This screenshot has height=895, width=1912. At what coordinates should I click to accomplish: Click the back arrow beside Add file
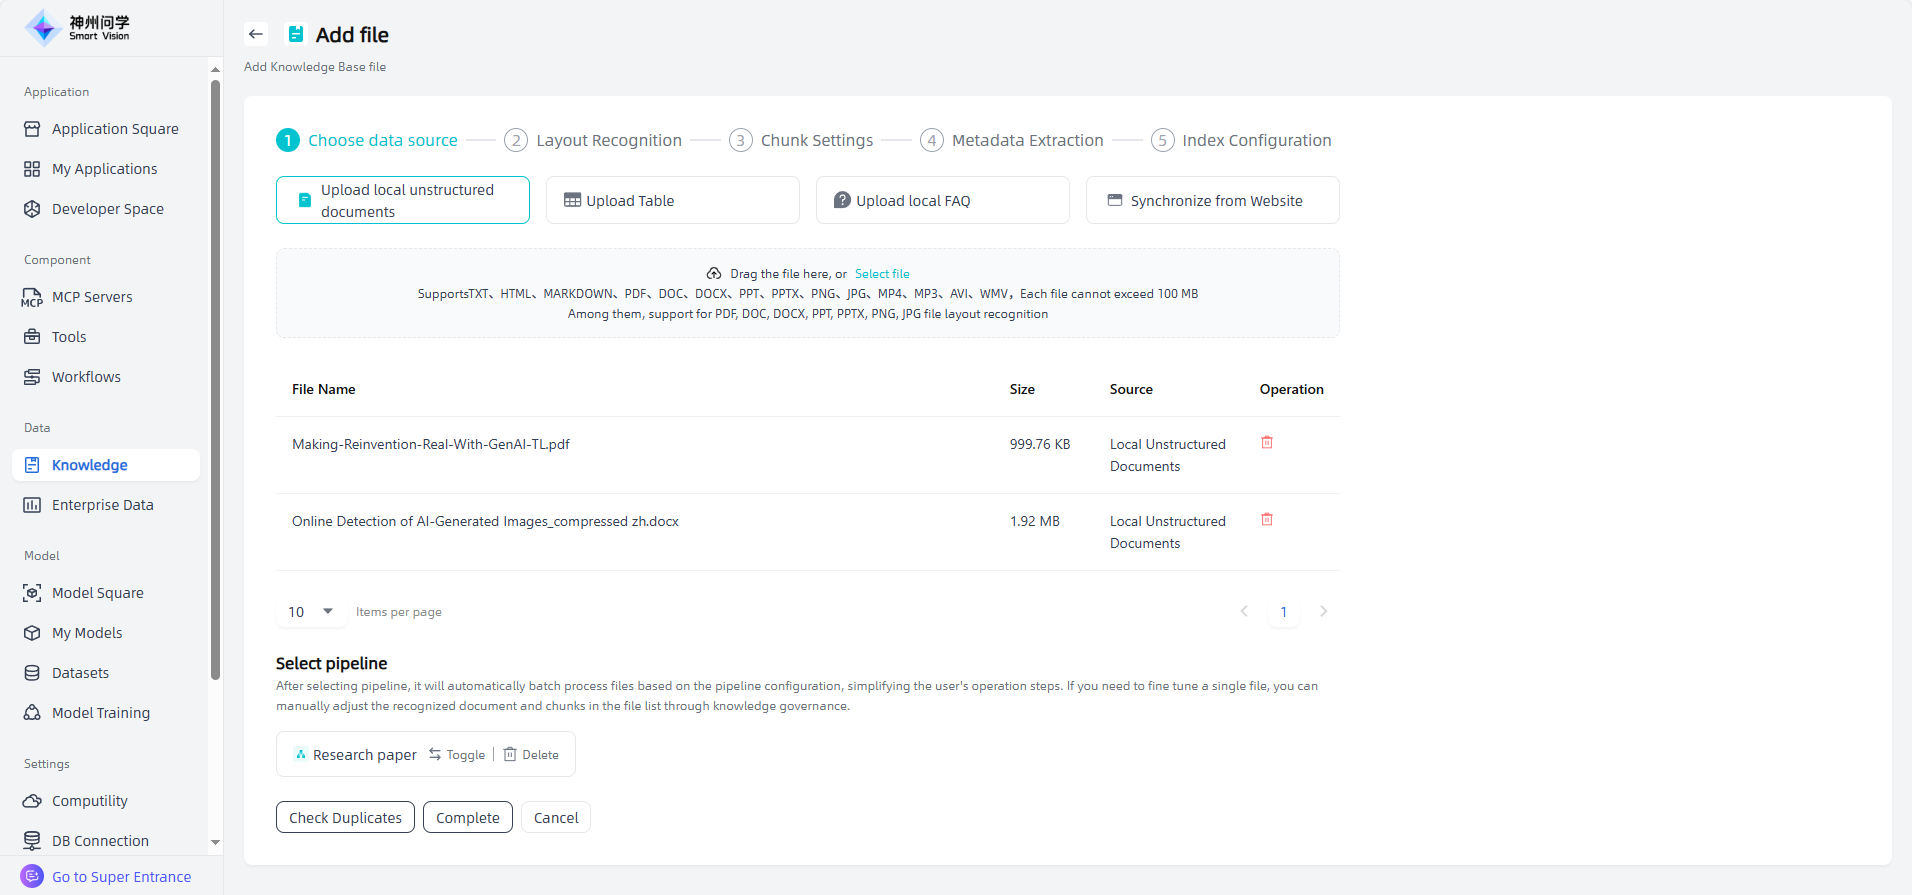coord(256,34)
